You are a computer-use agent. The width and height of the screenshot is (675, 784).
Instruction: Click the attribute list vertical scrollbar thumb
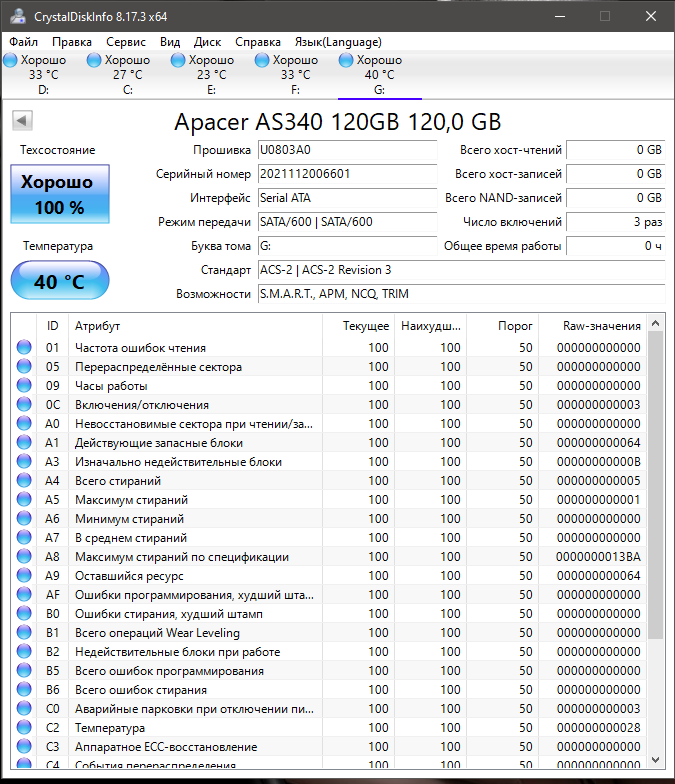656,485
